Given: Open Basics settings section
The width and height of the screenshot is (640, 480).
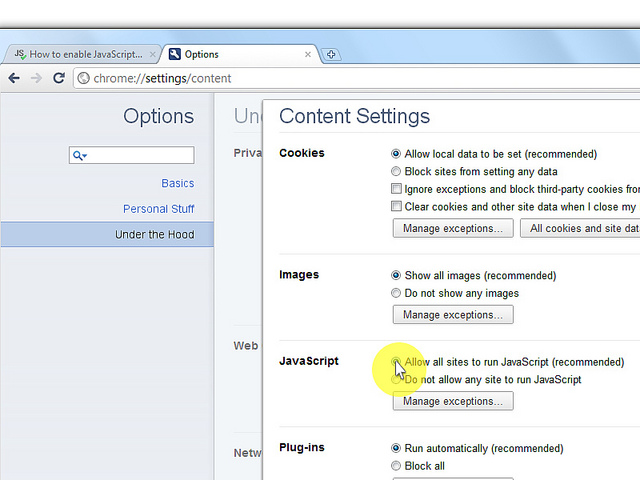Looking at the screenshot, I should click(177, 183).
